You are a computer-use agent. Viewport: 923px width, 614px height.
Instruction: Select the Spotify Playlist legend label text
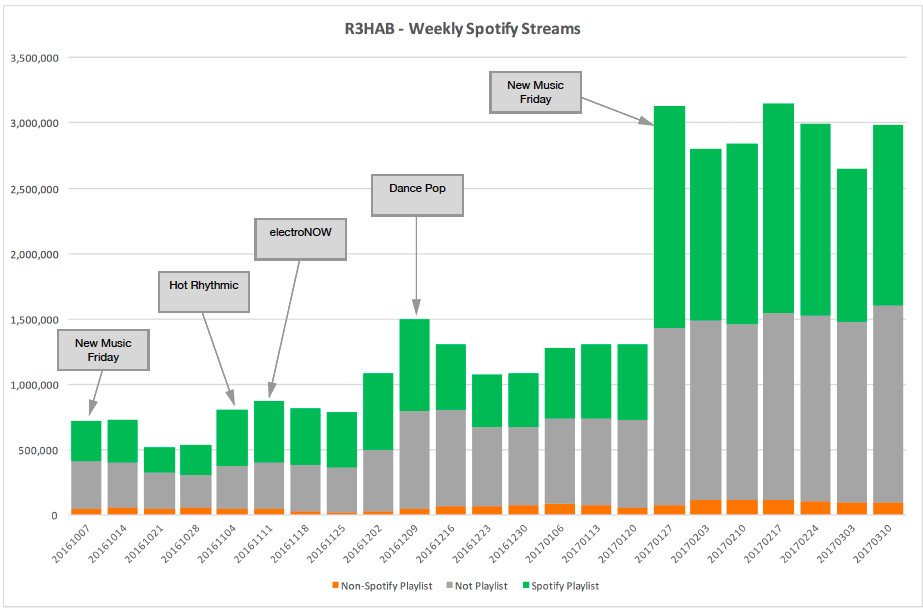pyautogui.click(x=566, y=585)
